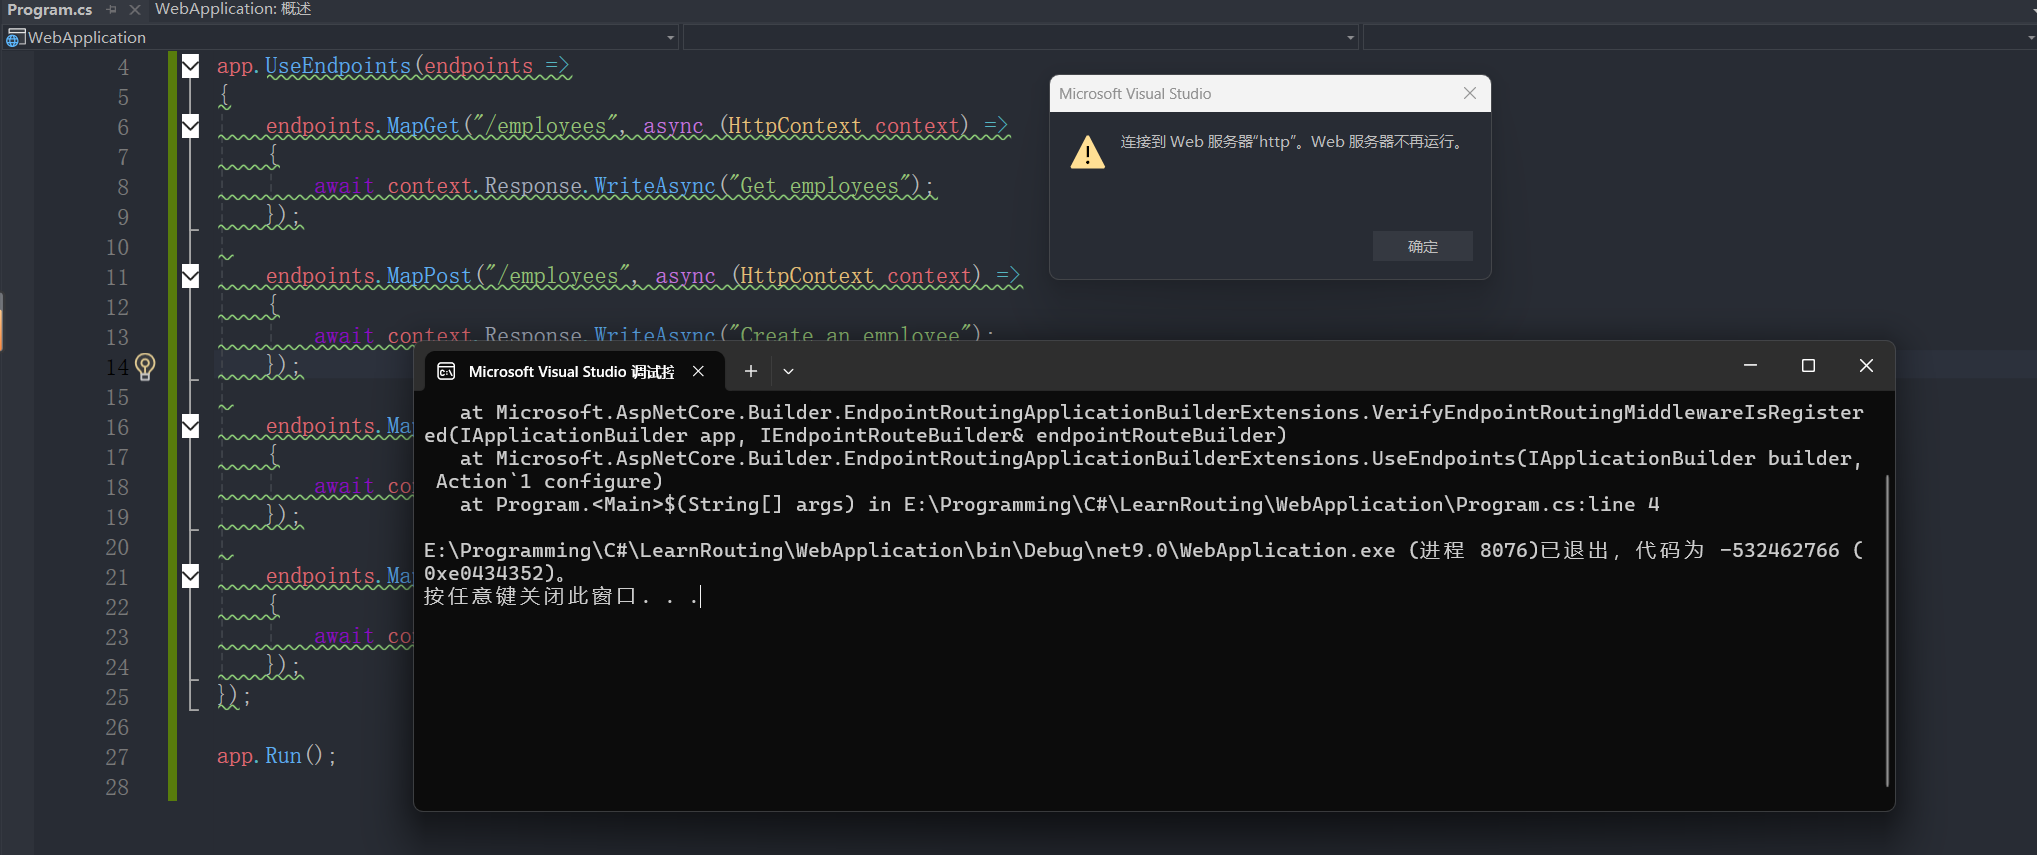Click the terminal icon on console tab
This screenshot has width=2037, height=855.
pos(446,371)
